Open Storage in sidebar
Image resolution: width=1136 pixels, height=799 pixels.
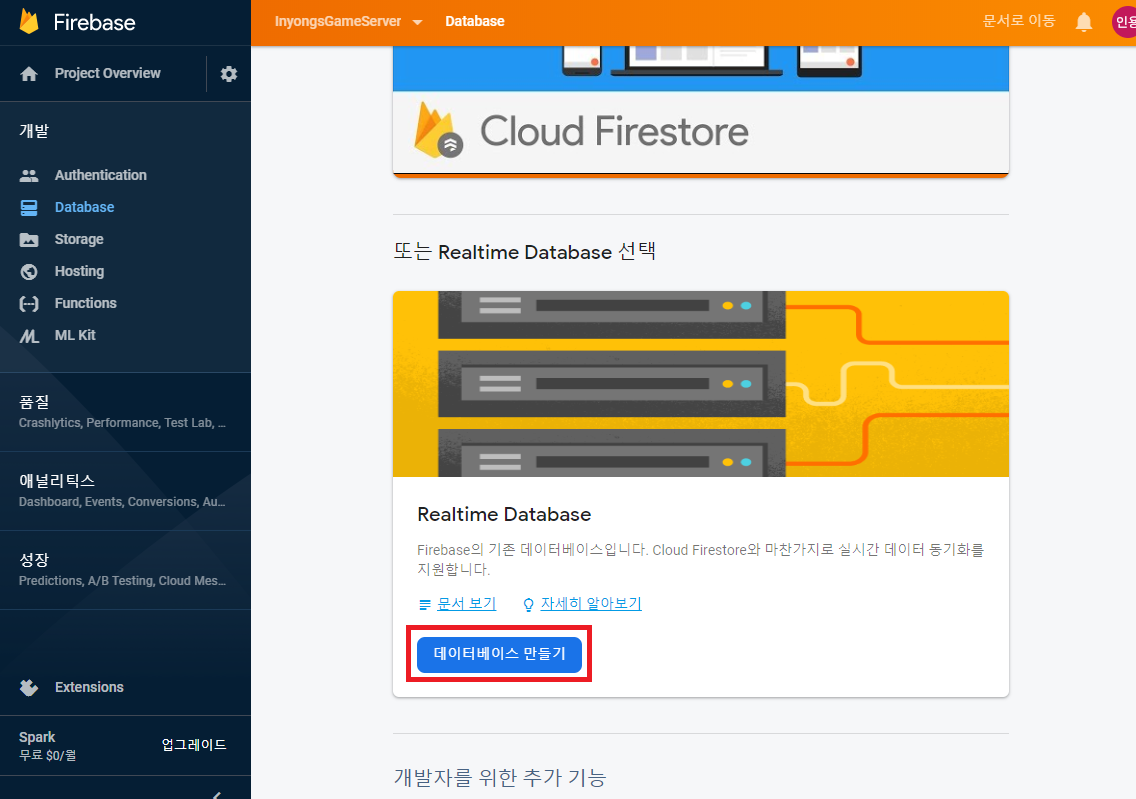coord(79,239)
